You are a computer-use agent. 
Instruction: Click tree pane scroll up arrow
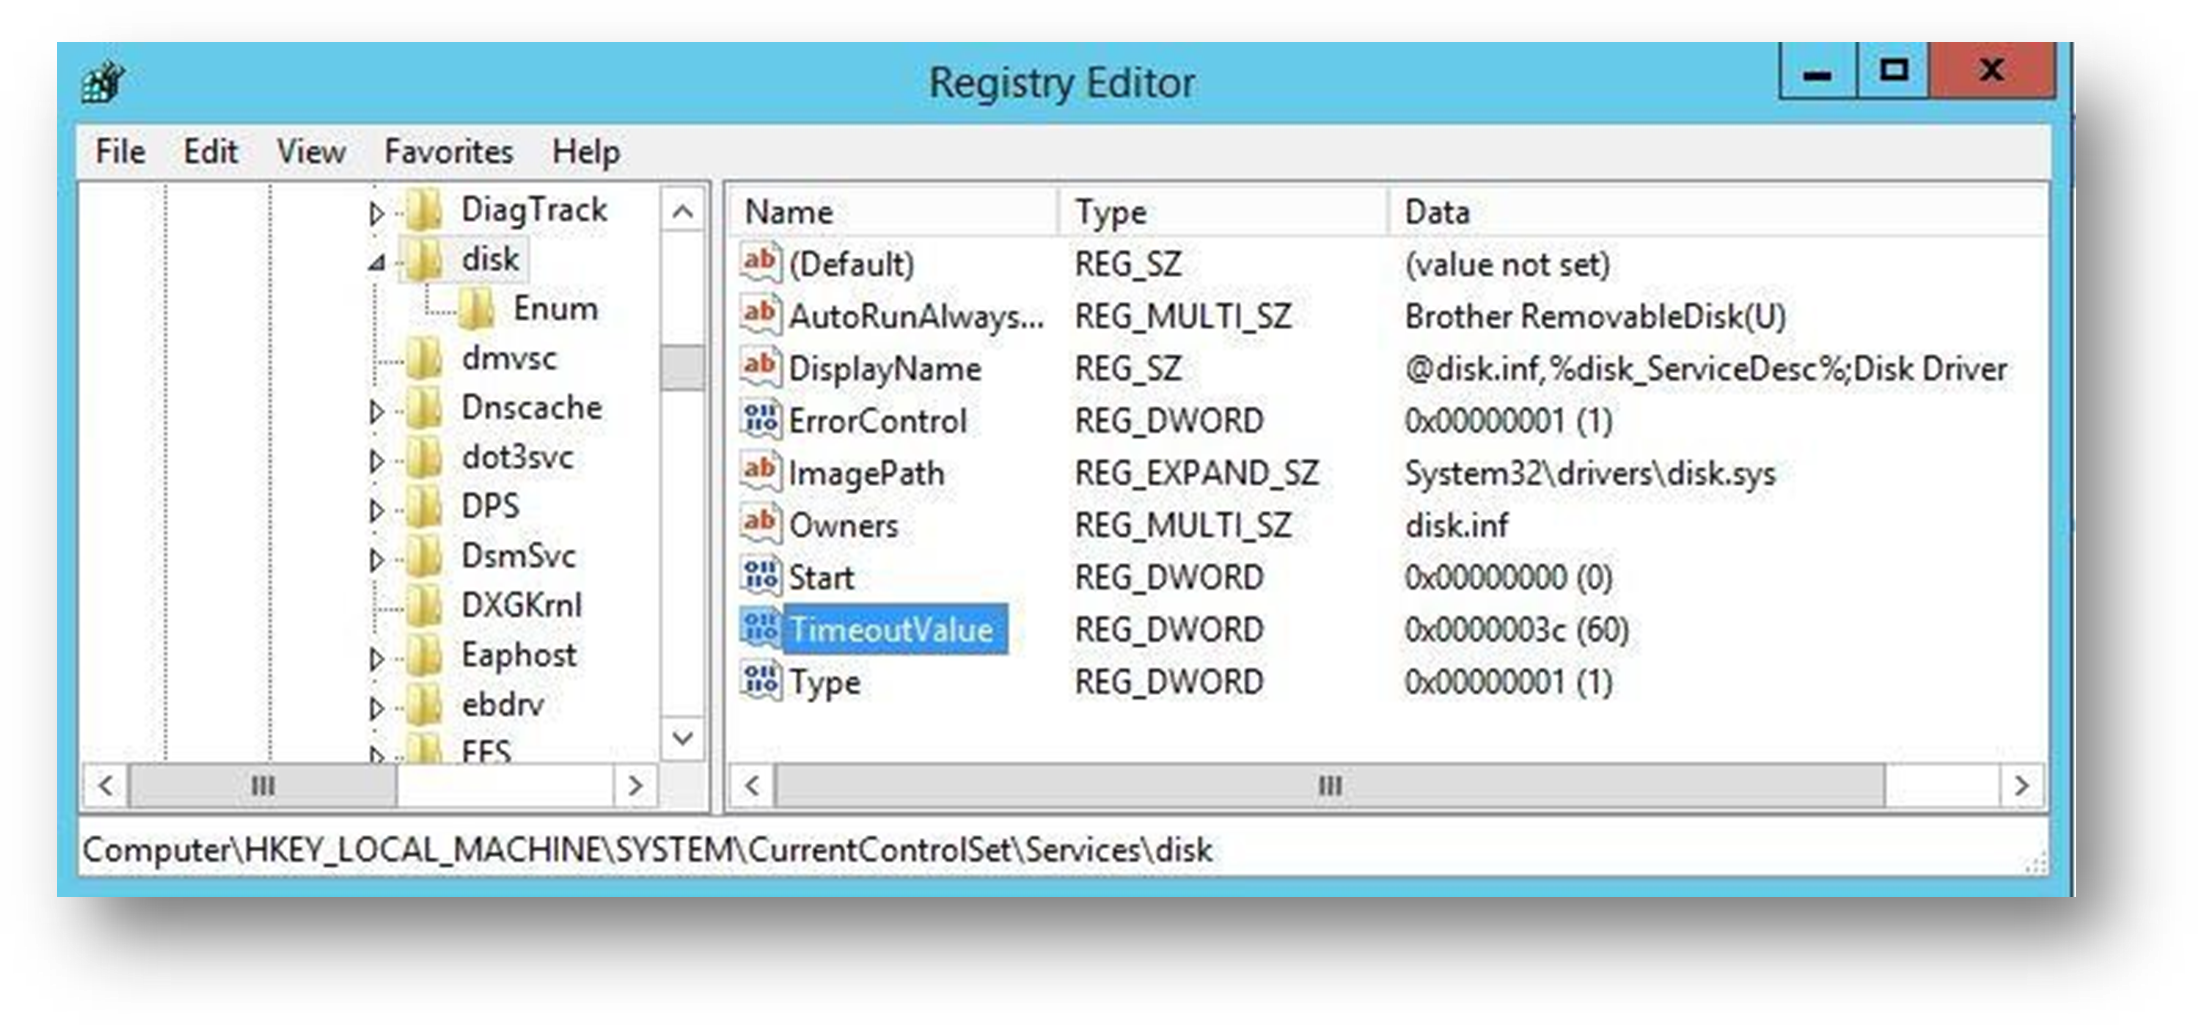coord(683,211)
